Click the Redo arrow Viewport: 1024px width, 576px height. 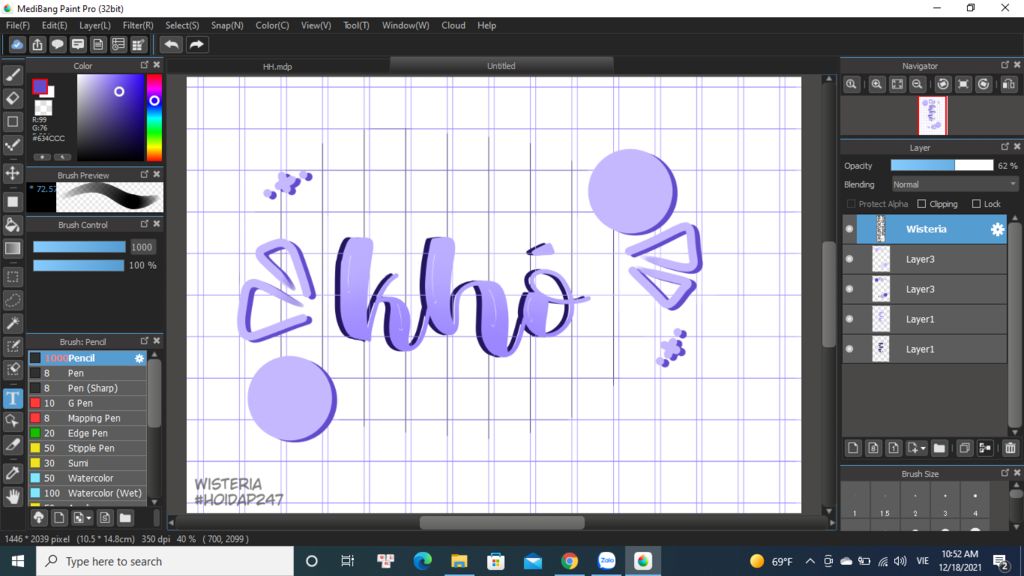click(196, 44)
